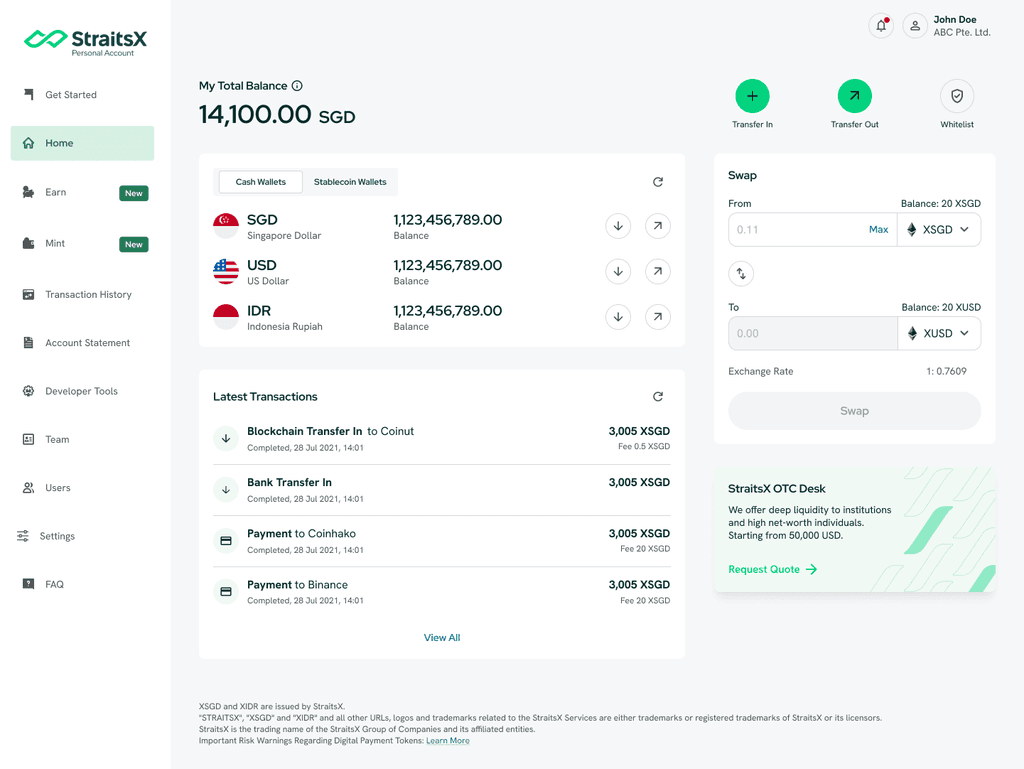Transfer out from the USD wallet
Viewport: 1024px width, 769px height.
tap(658, 272)
